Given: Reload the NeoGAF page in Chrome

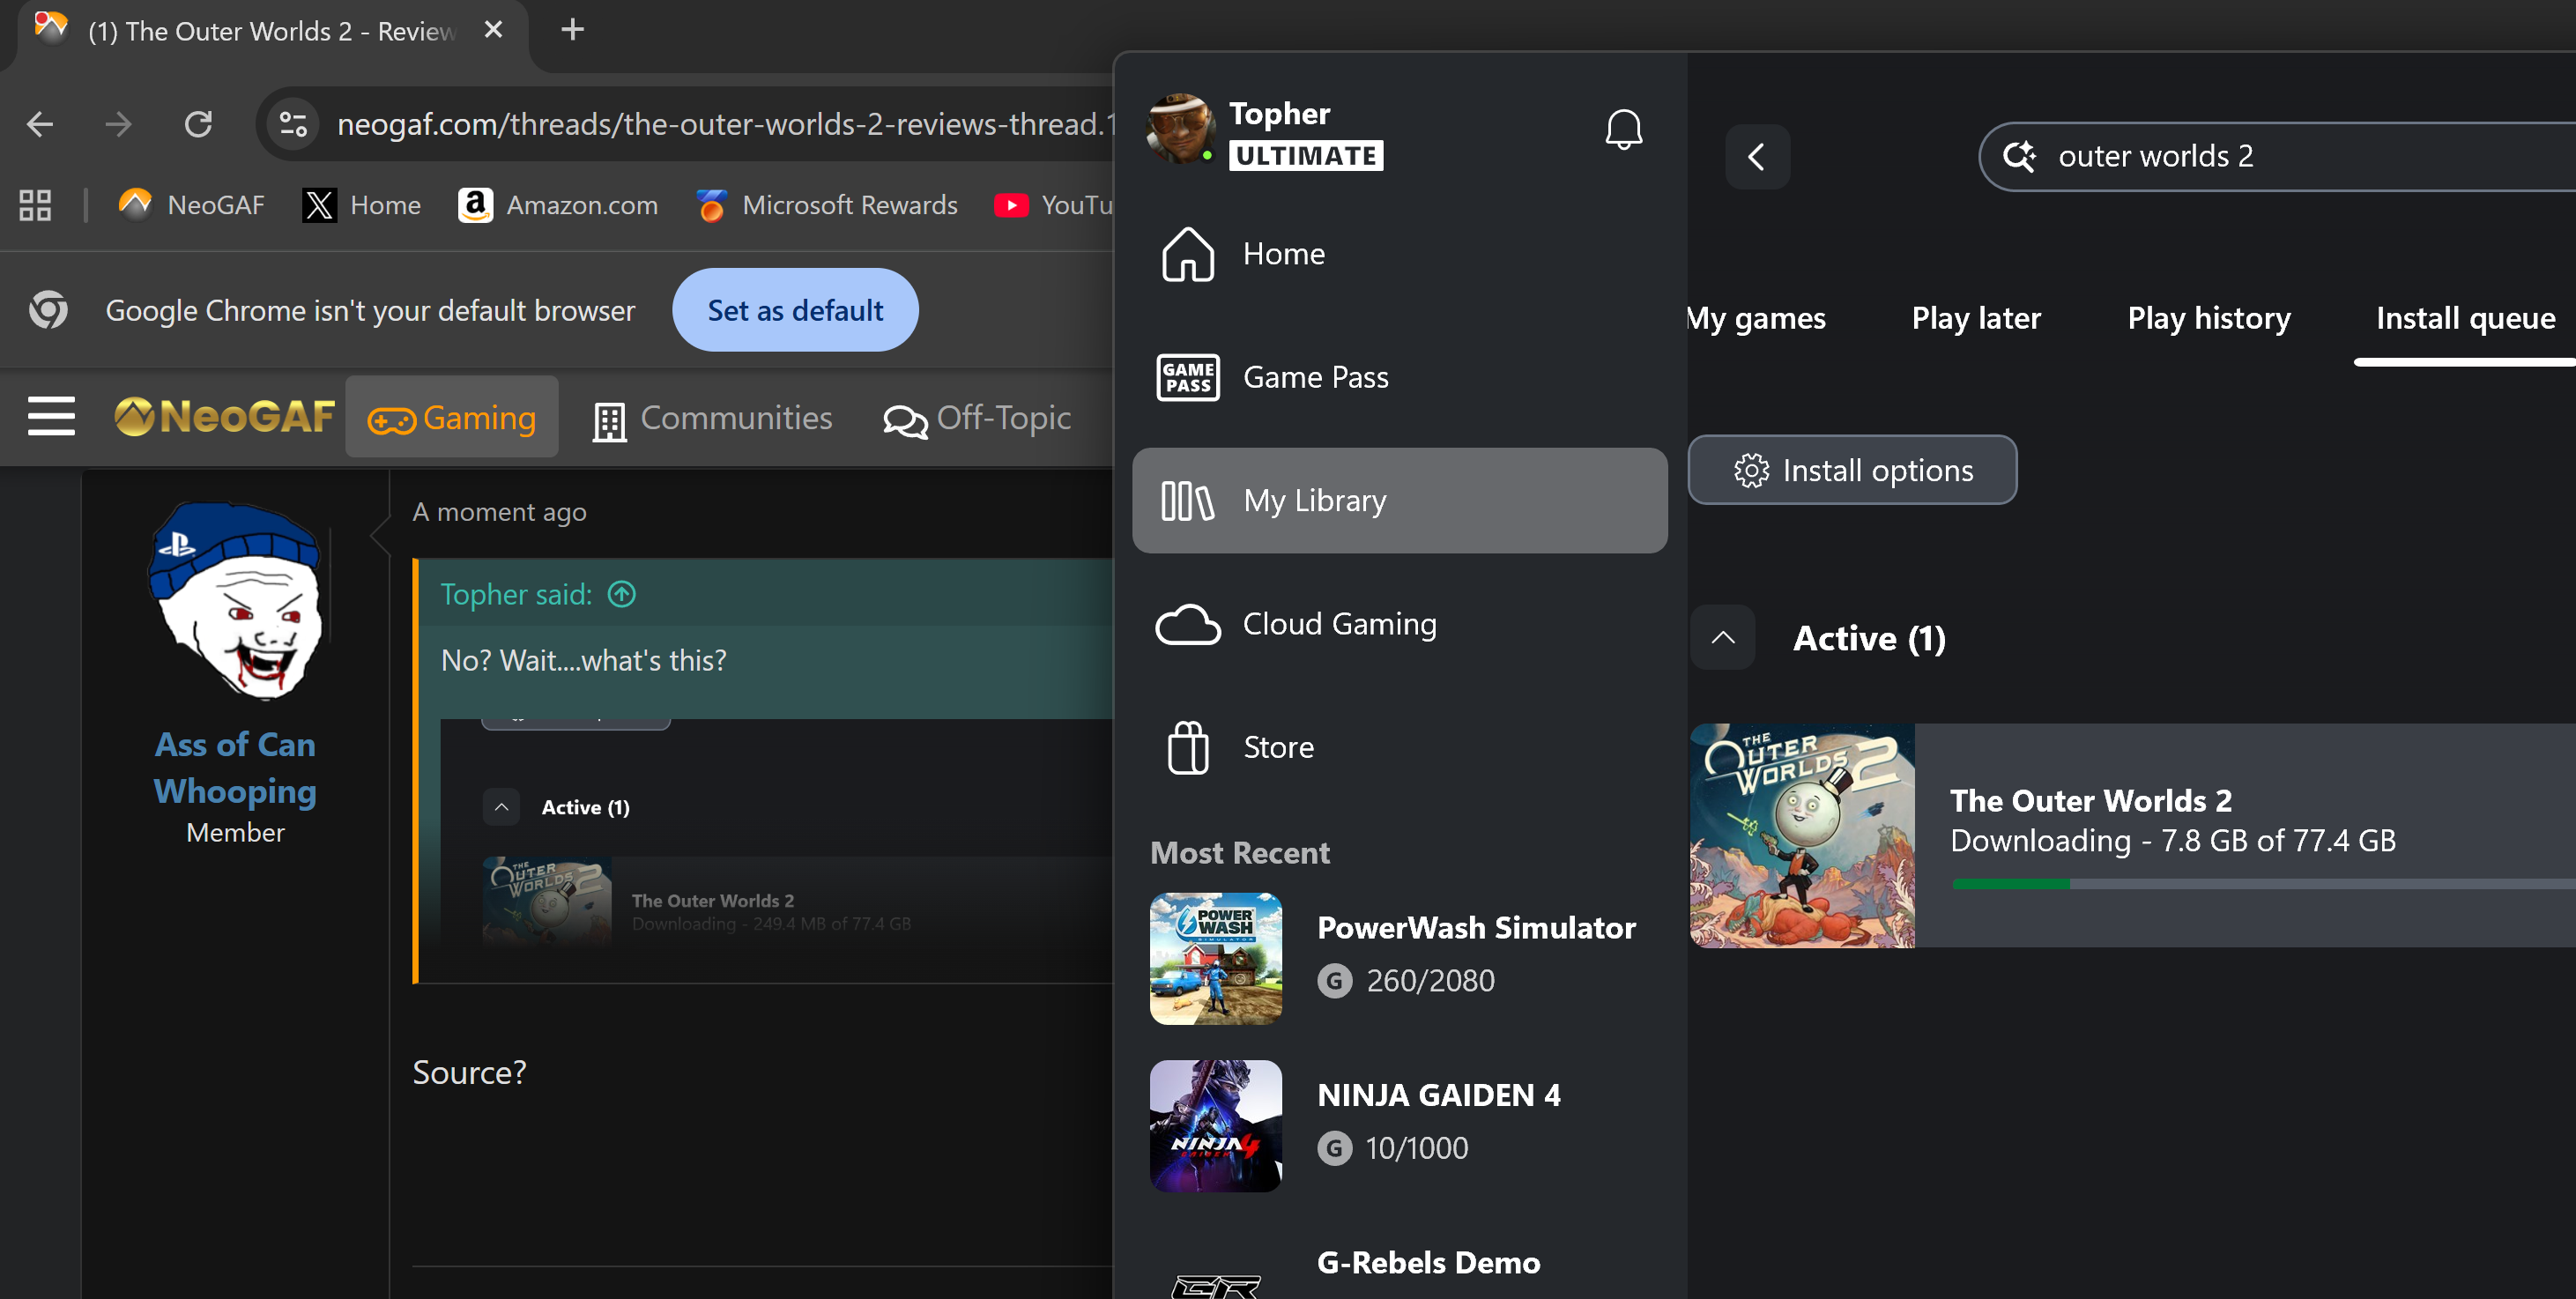Looking at the screenshot, I should (198, 124).
